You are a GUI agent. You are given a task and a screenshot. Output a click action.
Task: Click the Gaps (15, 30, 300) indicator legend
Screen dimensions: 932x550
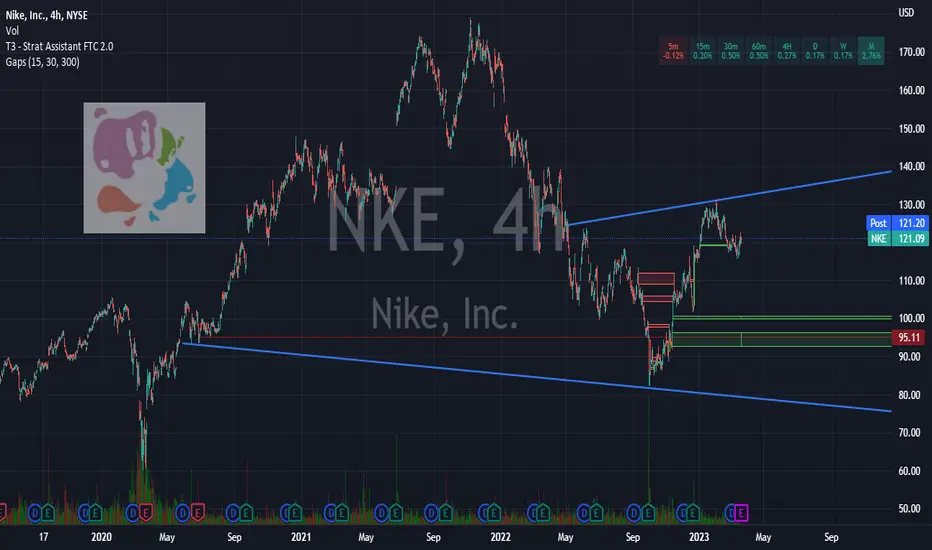point(42,62)
